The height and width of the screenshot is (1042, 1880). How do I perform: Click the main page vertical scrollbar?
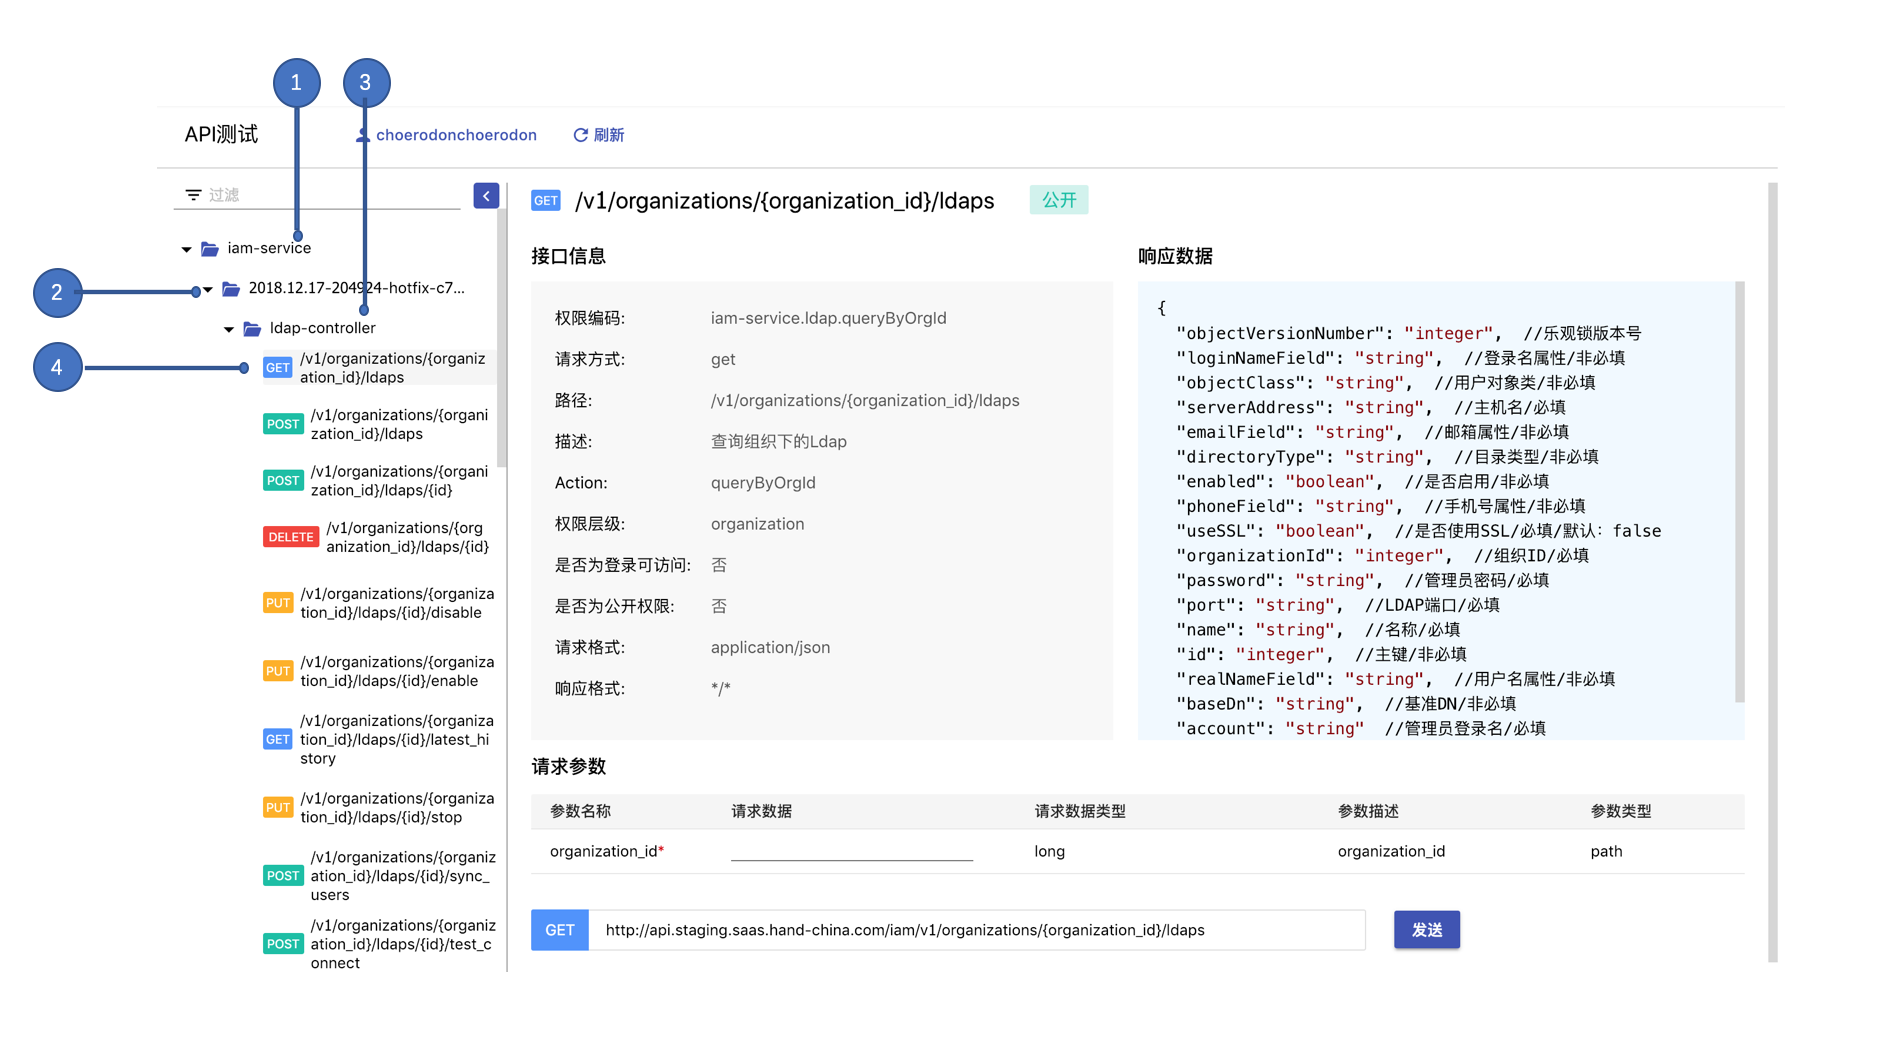pos(1773,572)
